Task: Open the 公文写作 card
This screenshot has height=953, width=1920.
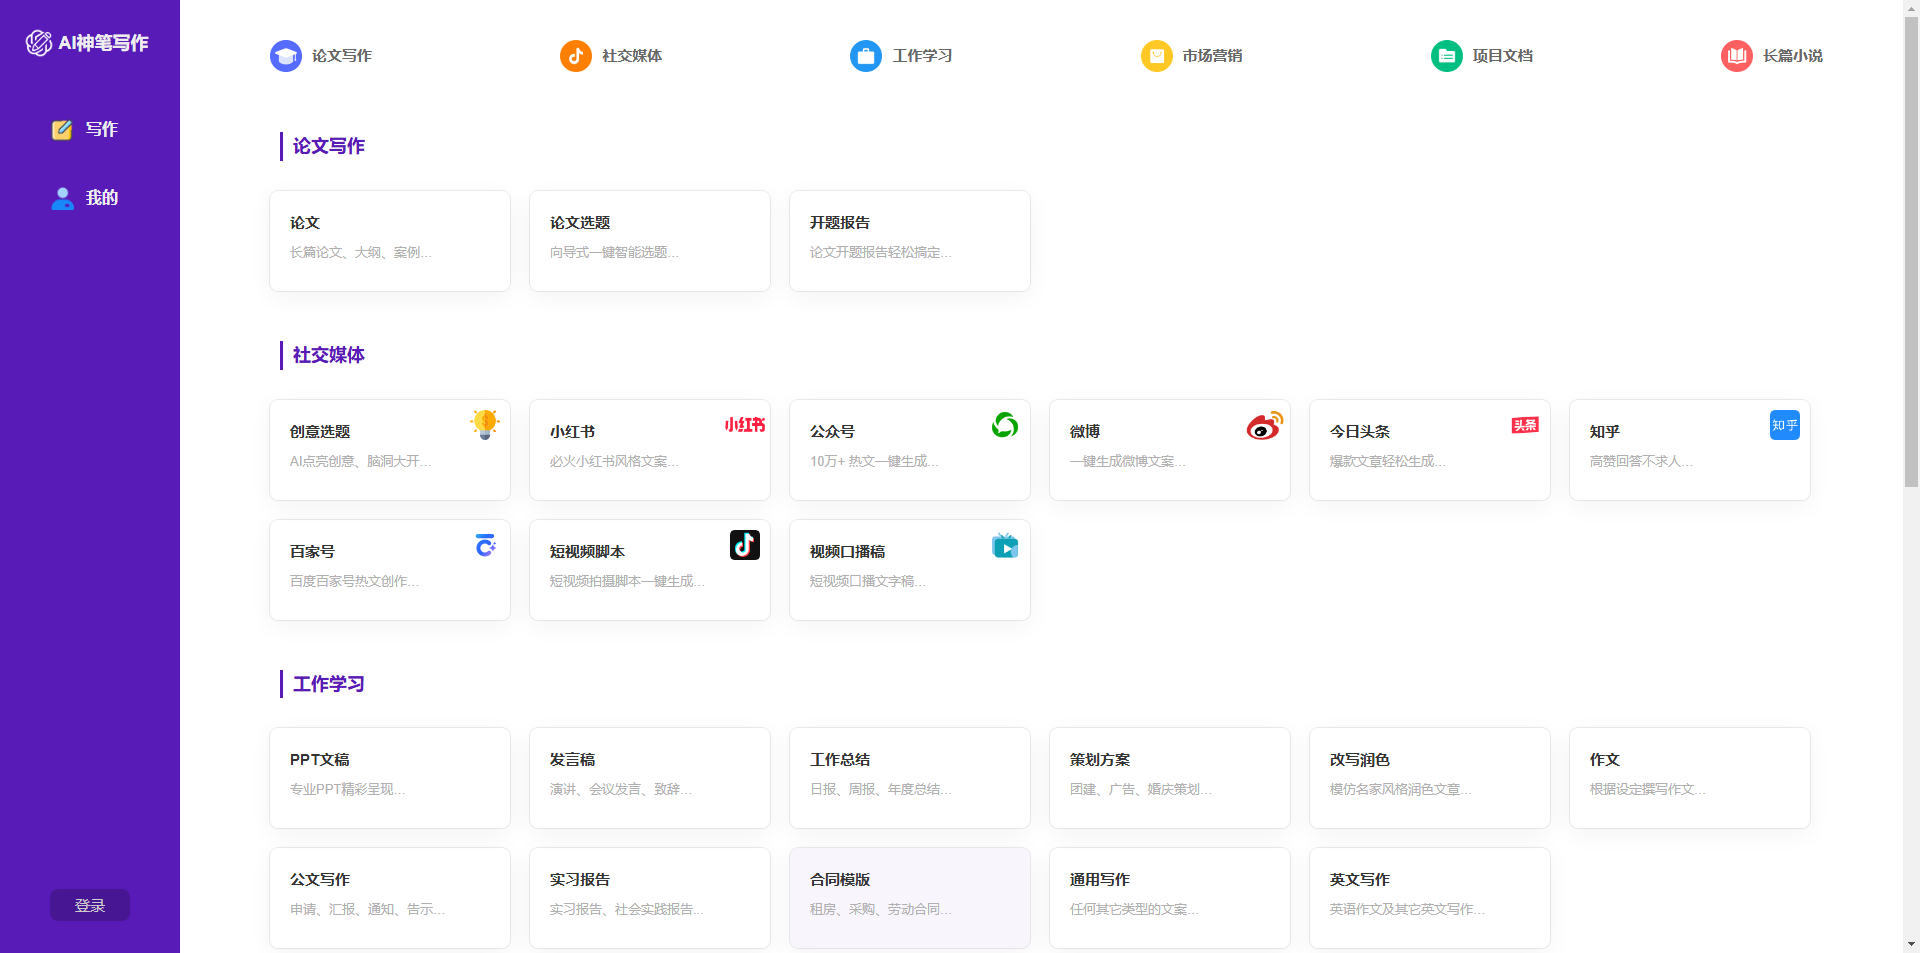Action: pos(390,898)
